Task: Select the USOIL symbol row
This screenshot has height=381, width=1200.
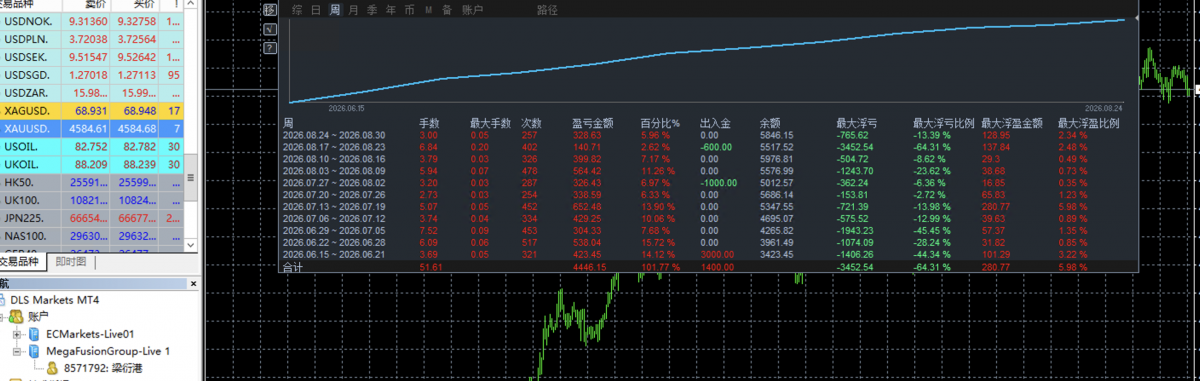Action: click(99, 146)
